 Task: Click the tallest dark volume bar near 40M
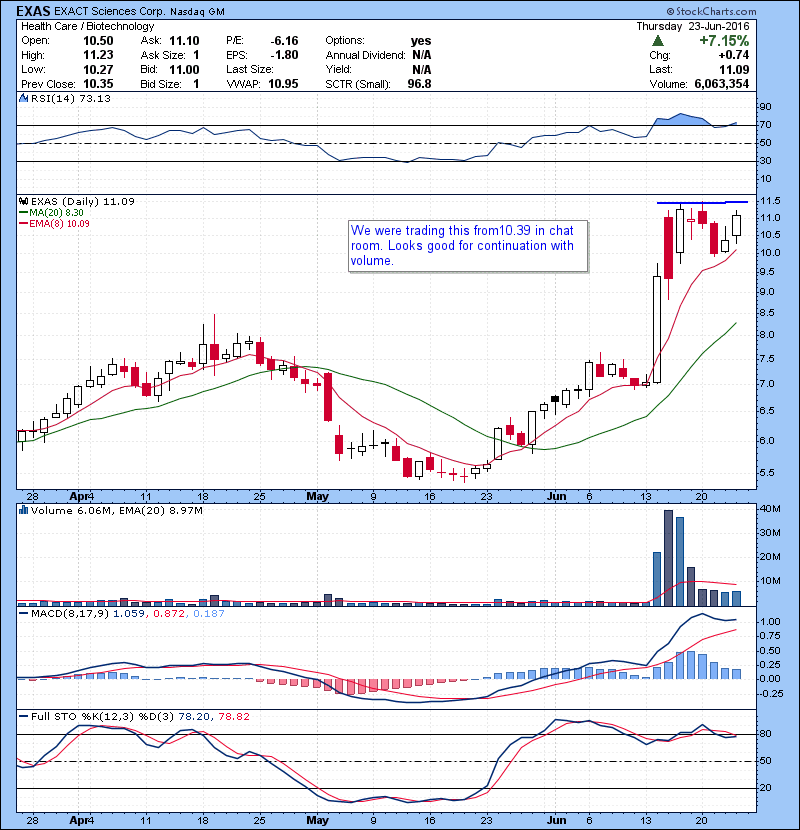click(668, 558)
